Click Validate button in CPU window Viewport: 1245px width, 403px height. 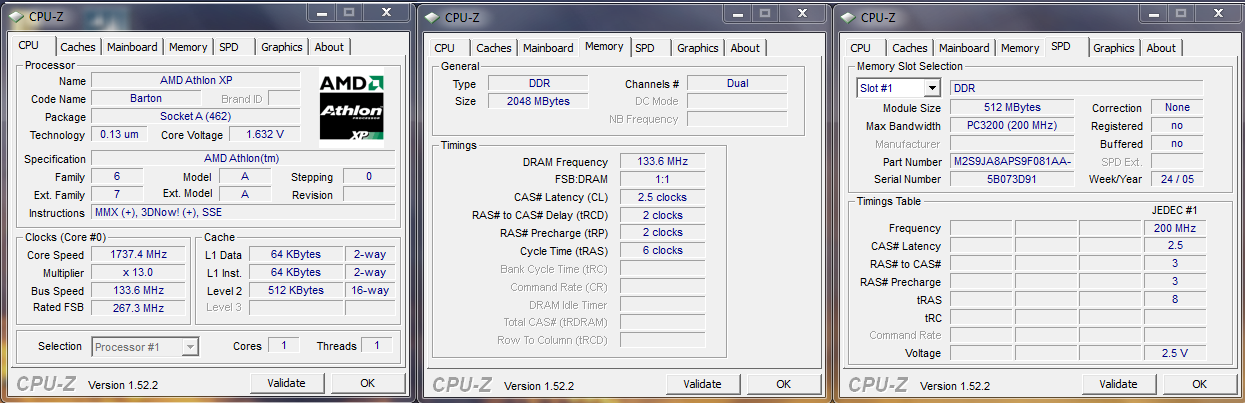[x=286, y=383]
